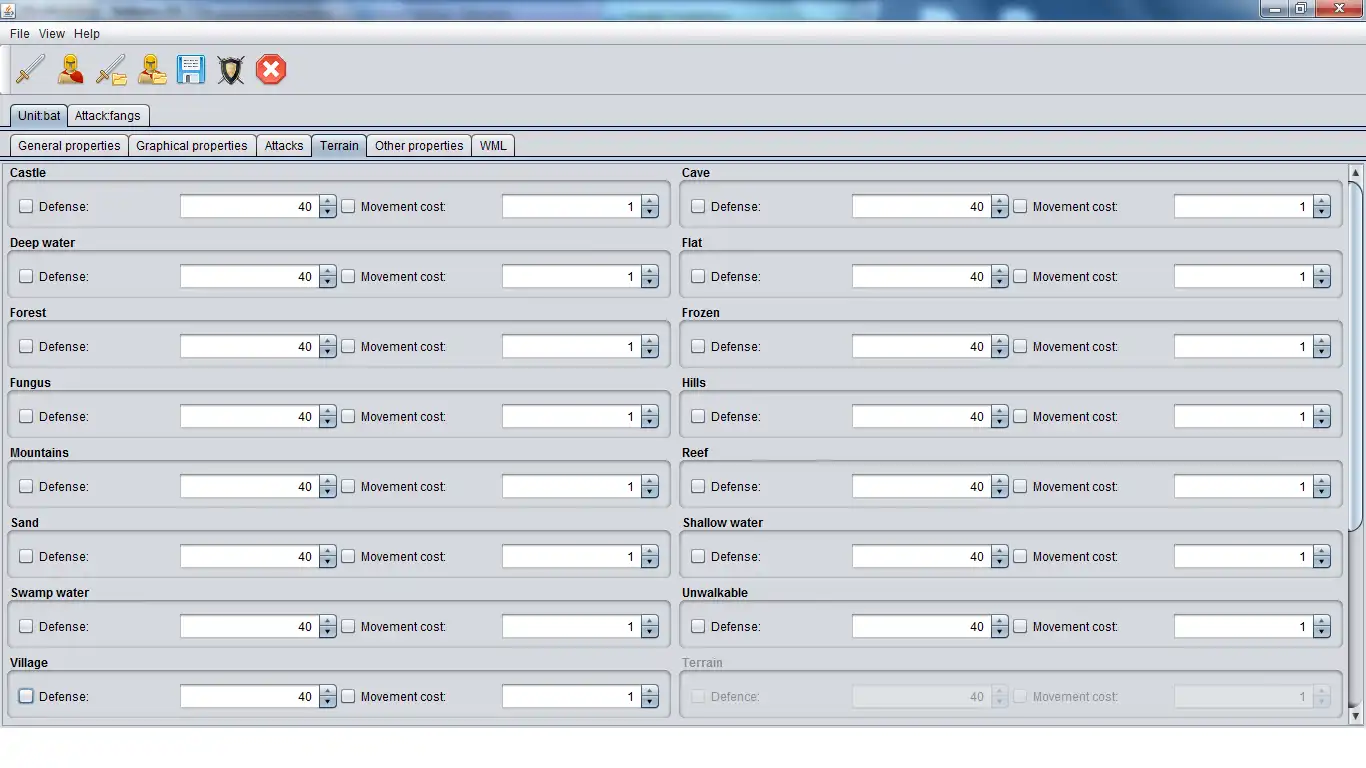Increase Forest Movement cost using up arrow
The height and width of the screenshot is (768, 1366).
pyautogui.click(x=650, y=341)
